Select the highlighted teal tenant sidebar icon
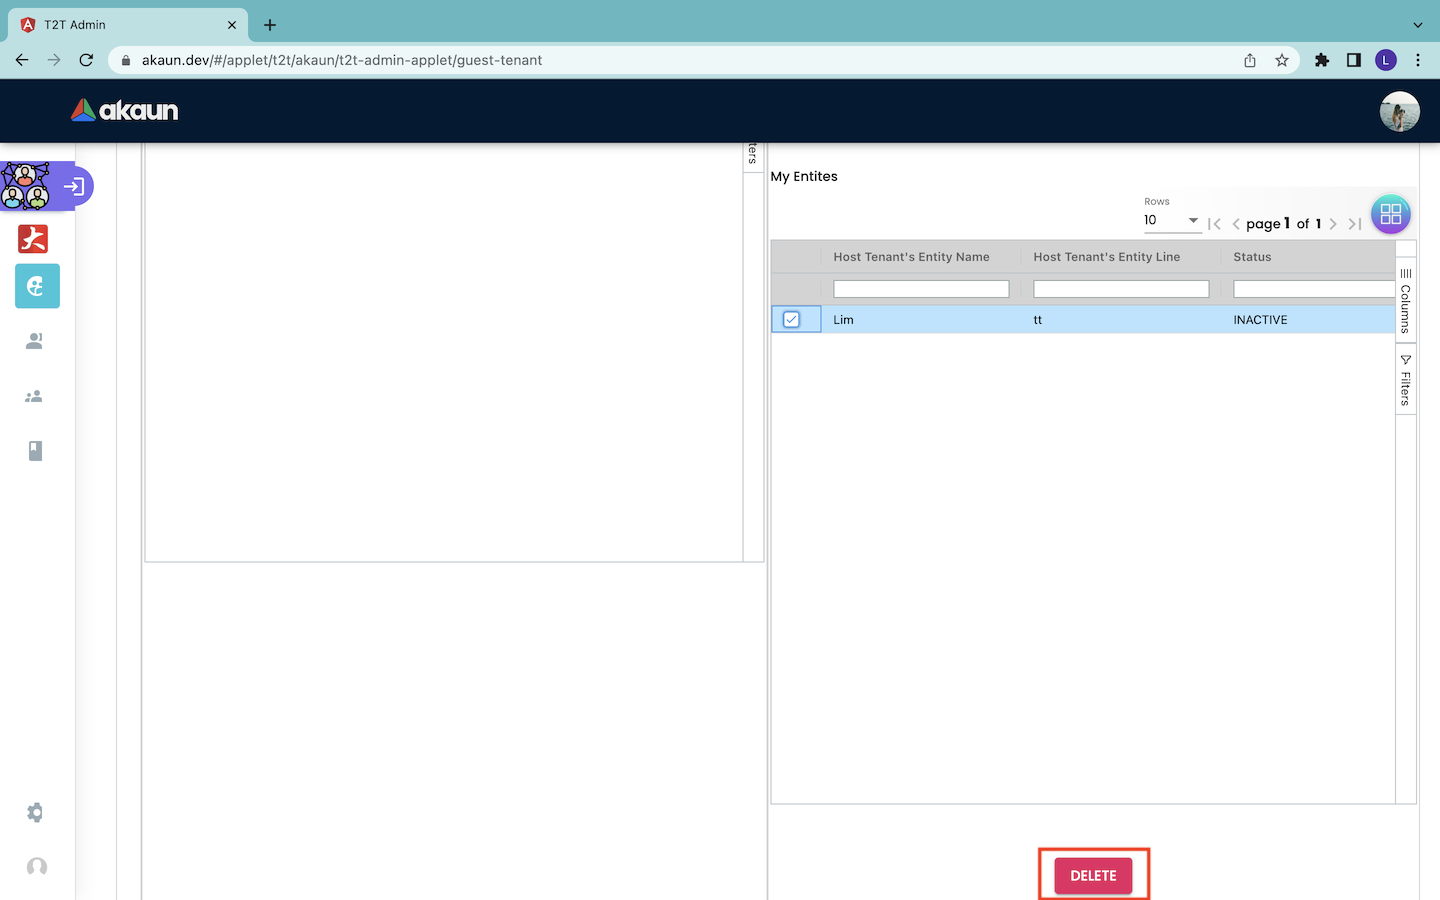 coord(37,286)
